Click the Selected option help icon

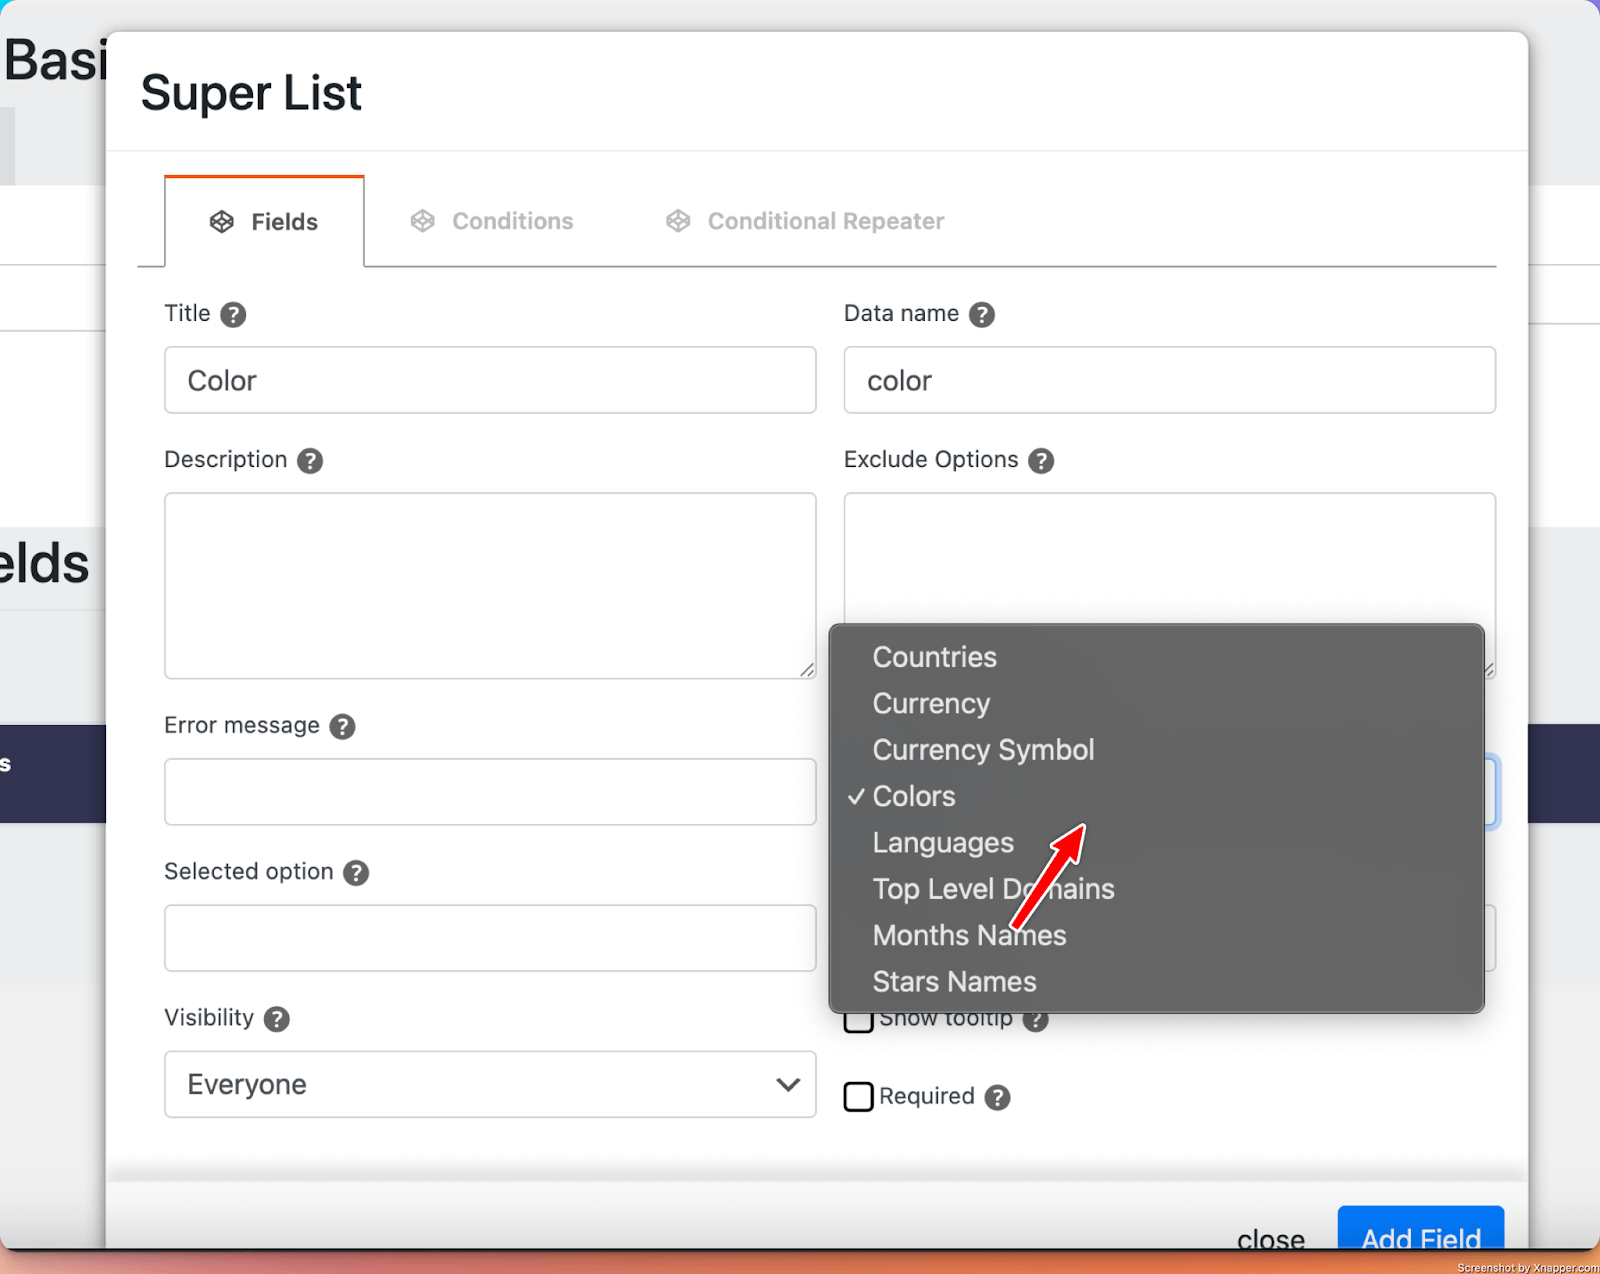(x=356, y=873)
